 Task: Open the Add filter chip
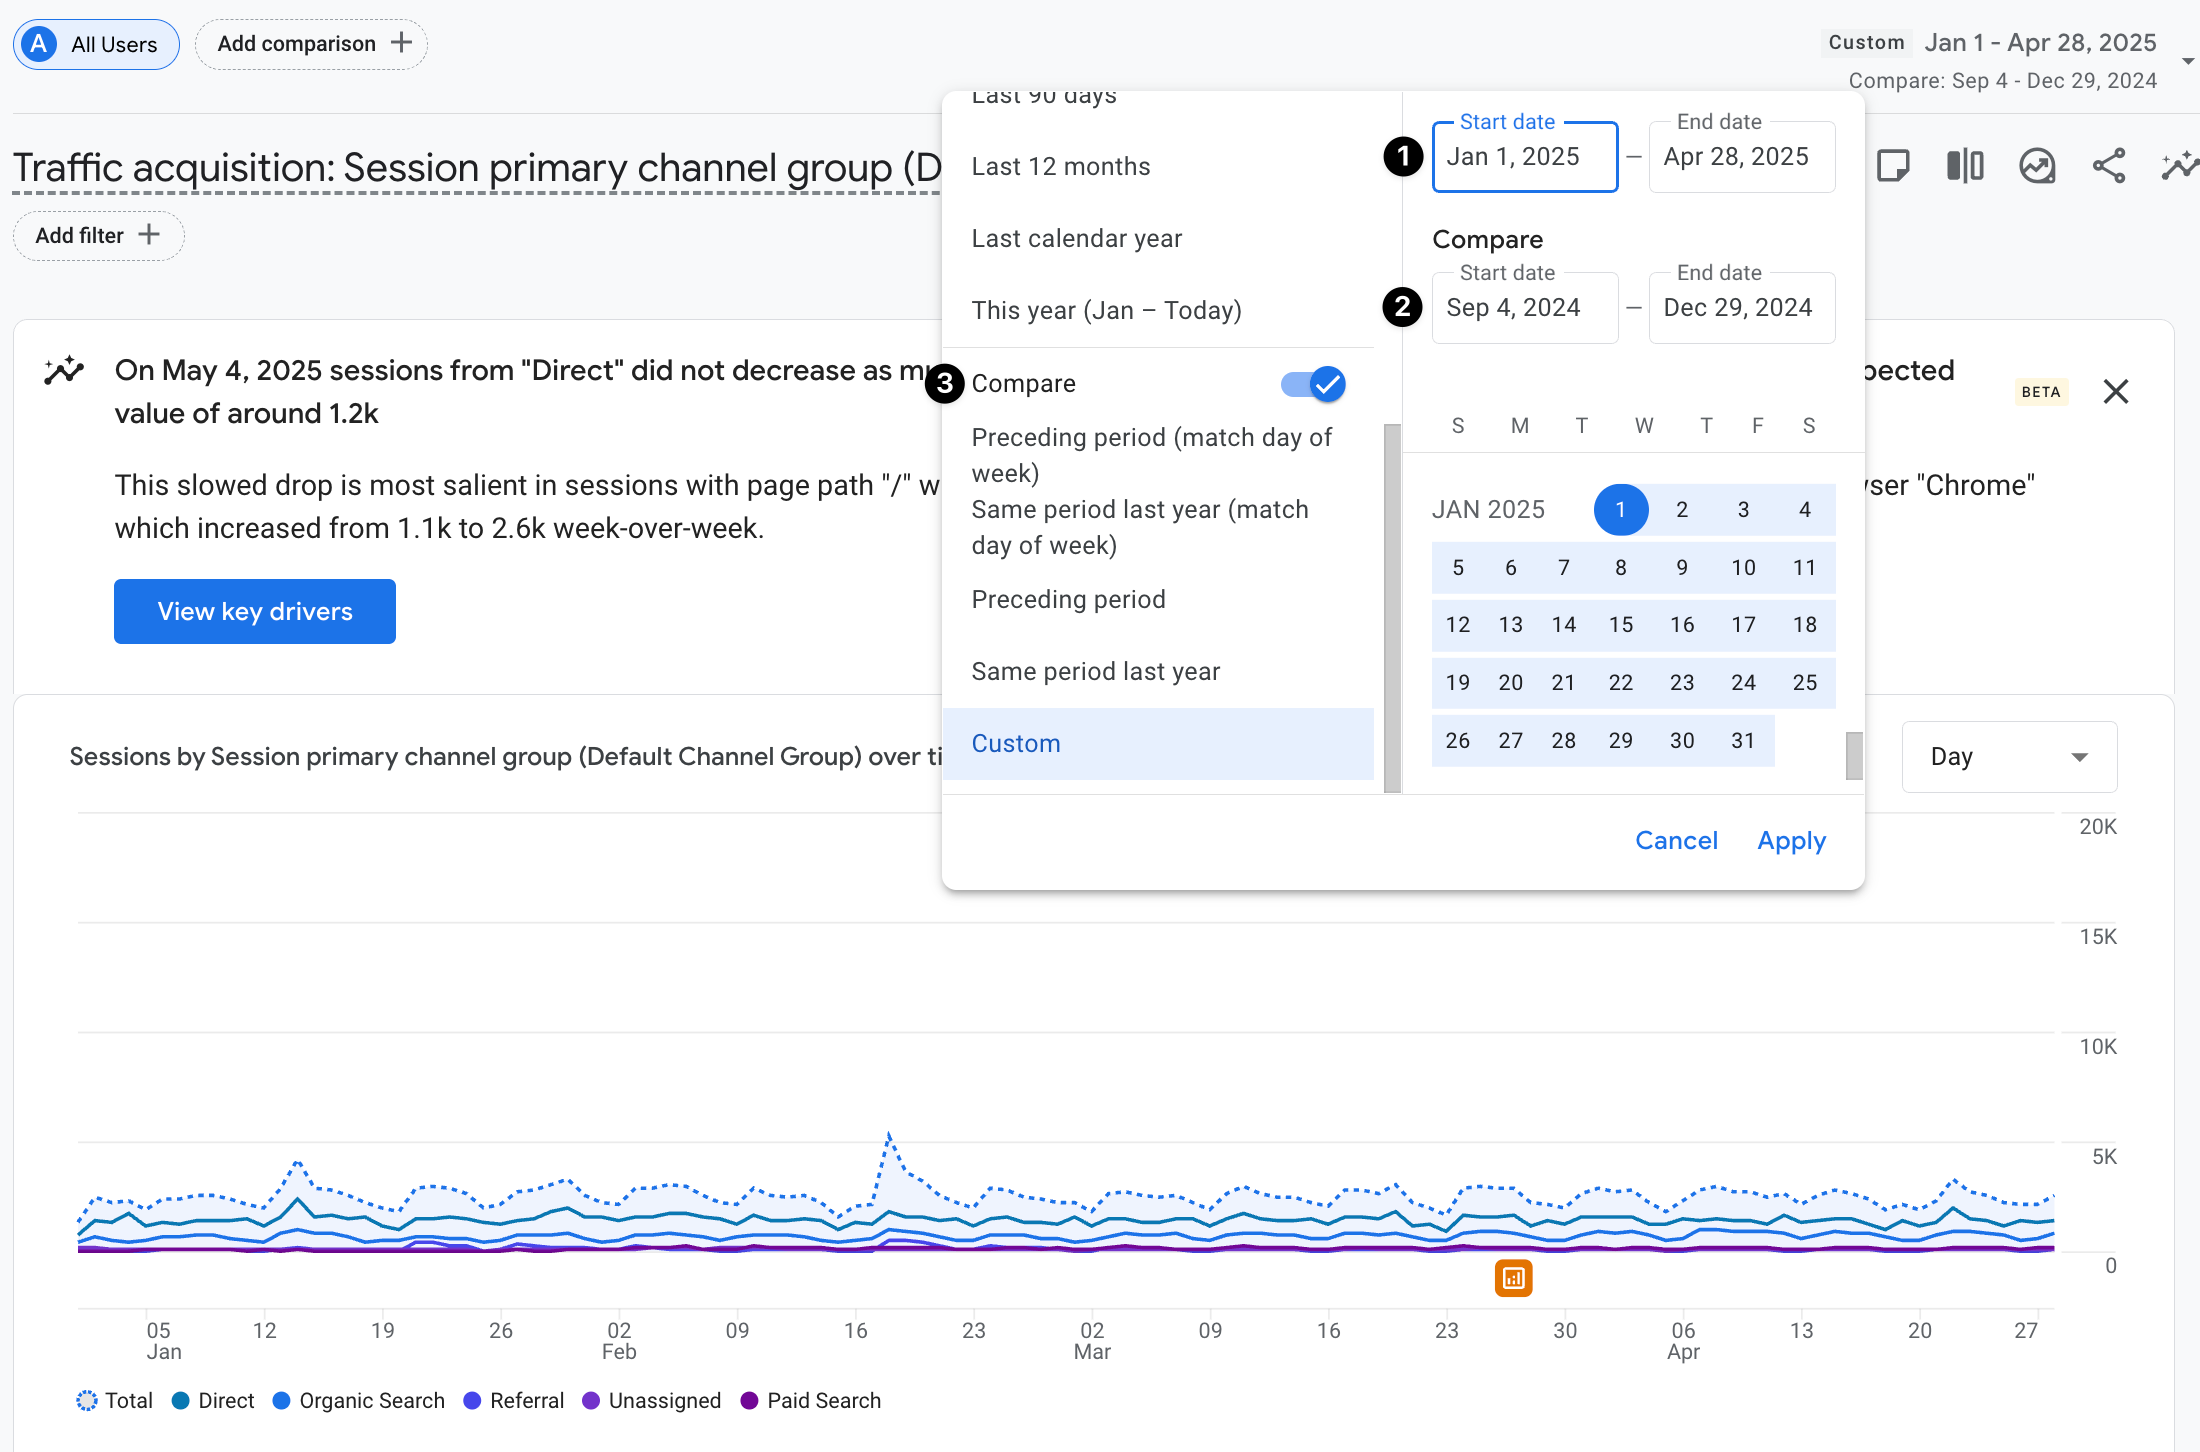click(98, 236)
